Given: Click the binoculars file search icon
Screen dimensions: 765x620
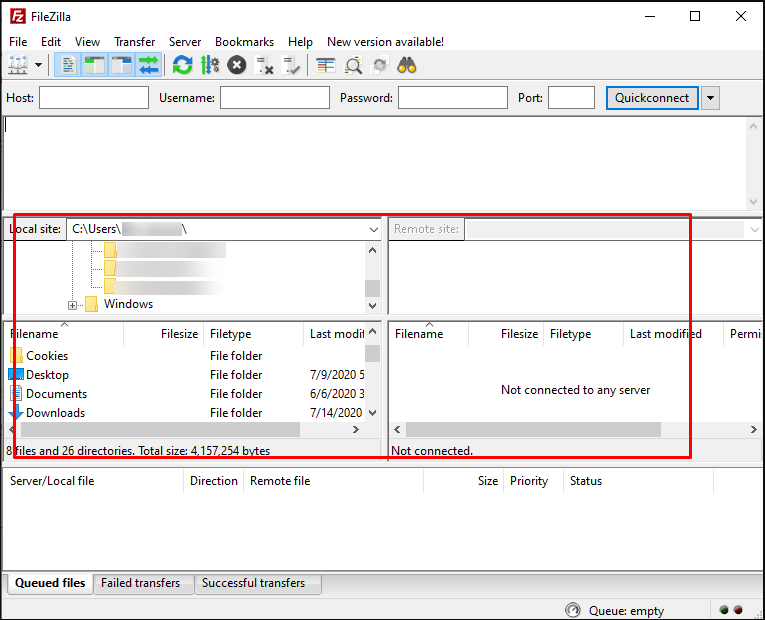Looking at the screenshot, I should 407,65.
